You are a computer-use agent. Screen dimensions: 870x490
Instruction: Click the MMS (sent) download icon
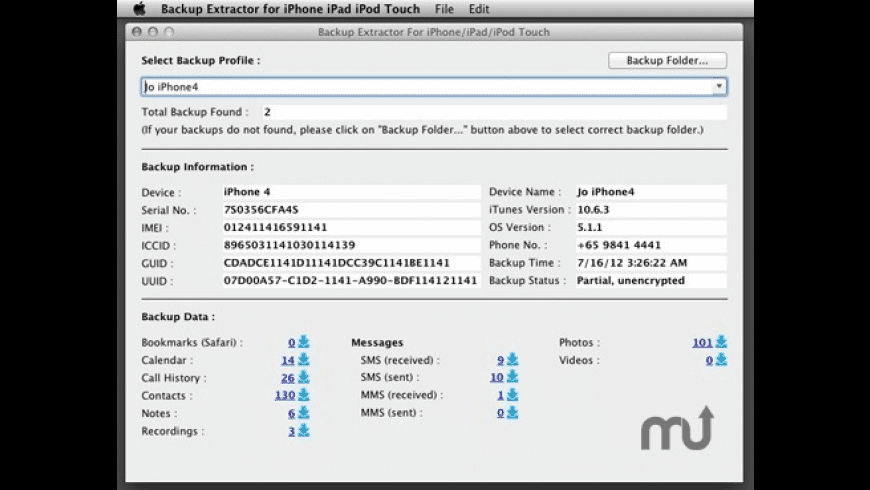point(512,412)
